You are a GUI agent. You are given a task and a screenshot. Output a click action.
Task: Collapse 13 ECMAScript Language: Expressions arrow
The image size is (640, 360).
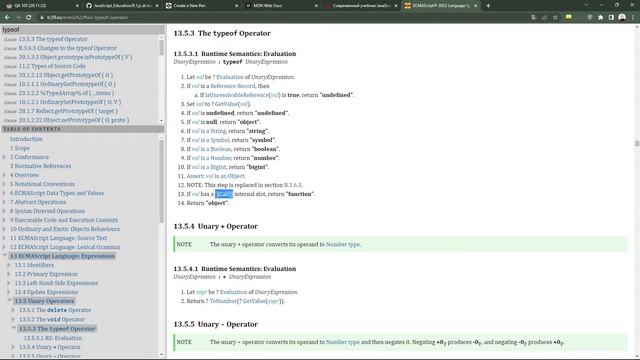coord(4,256)
